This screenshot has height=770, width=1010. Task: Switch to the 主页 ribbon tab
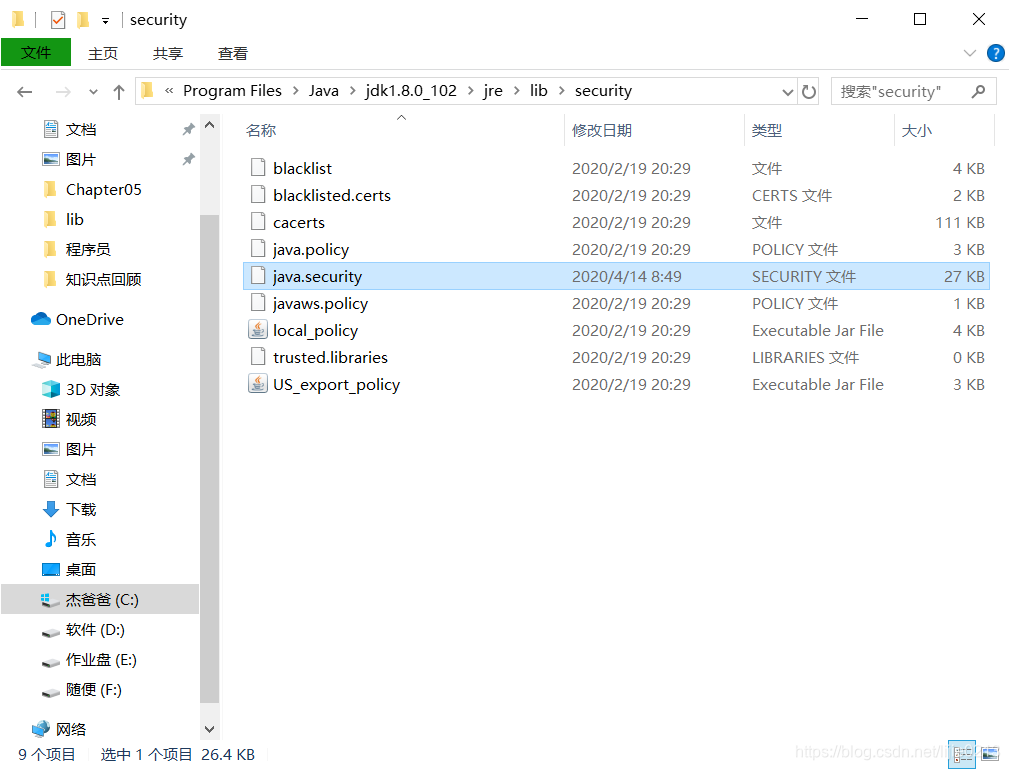point(103,53)
